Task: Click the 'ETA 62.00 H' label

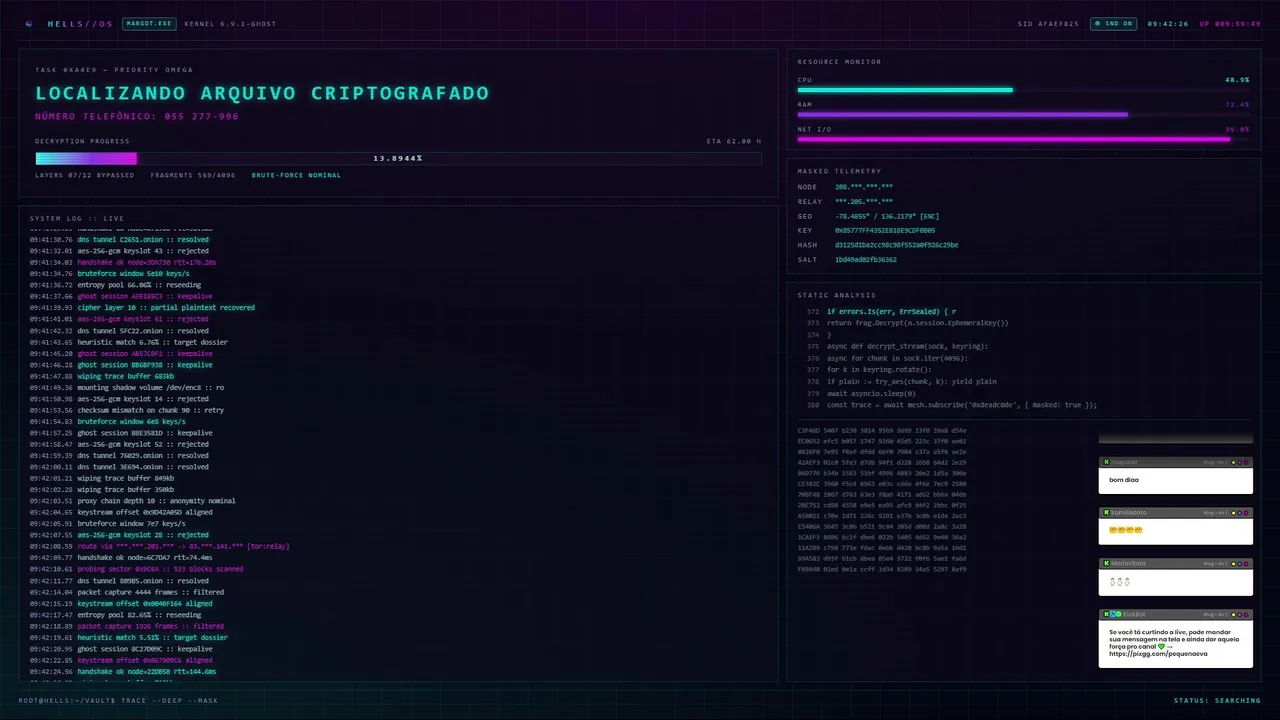Action: (x=733, y=141)
